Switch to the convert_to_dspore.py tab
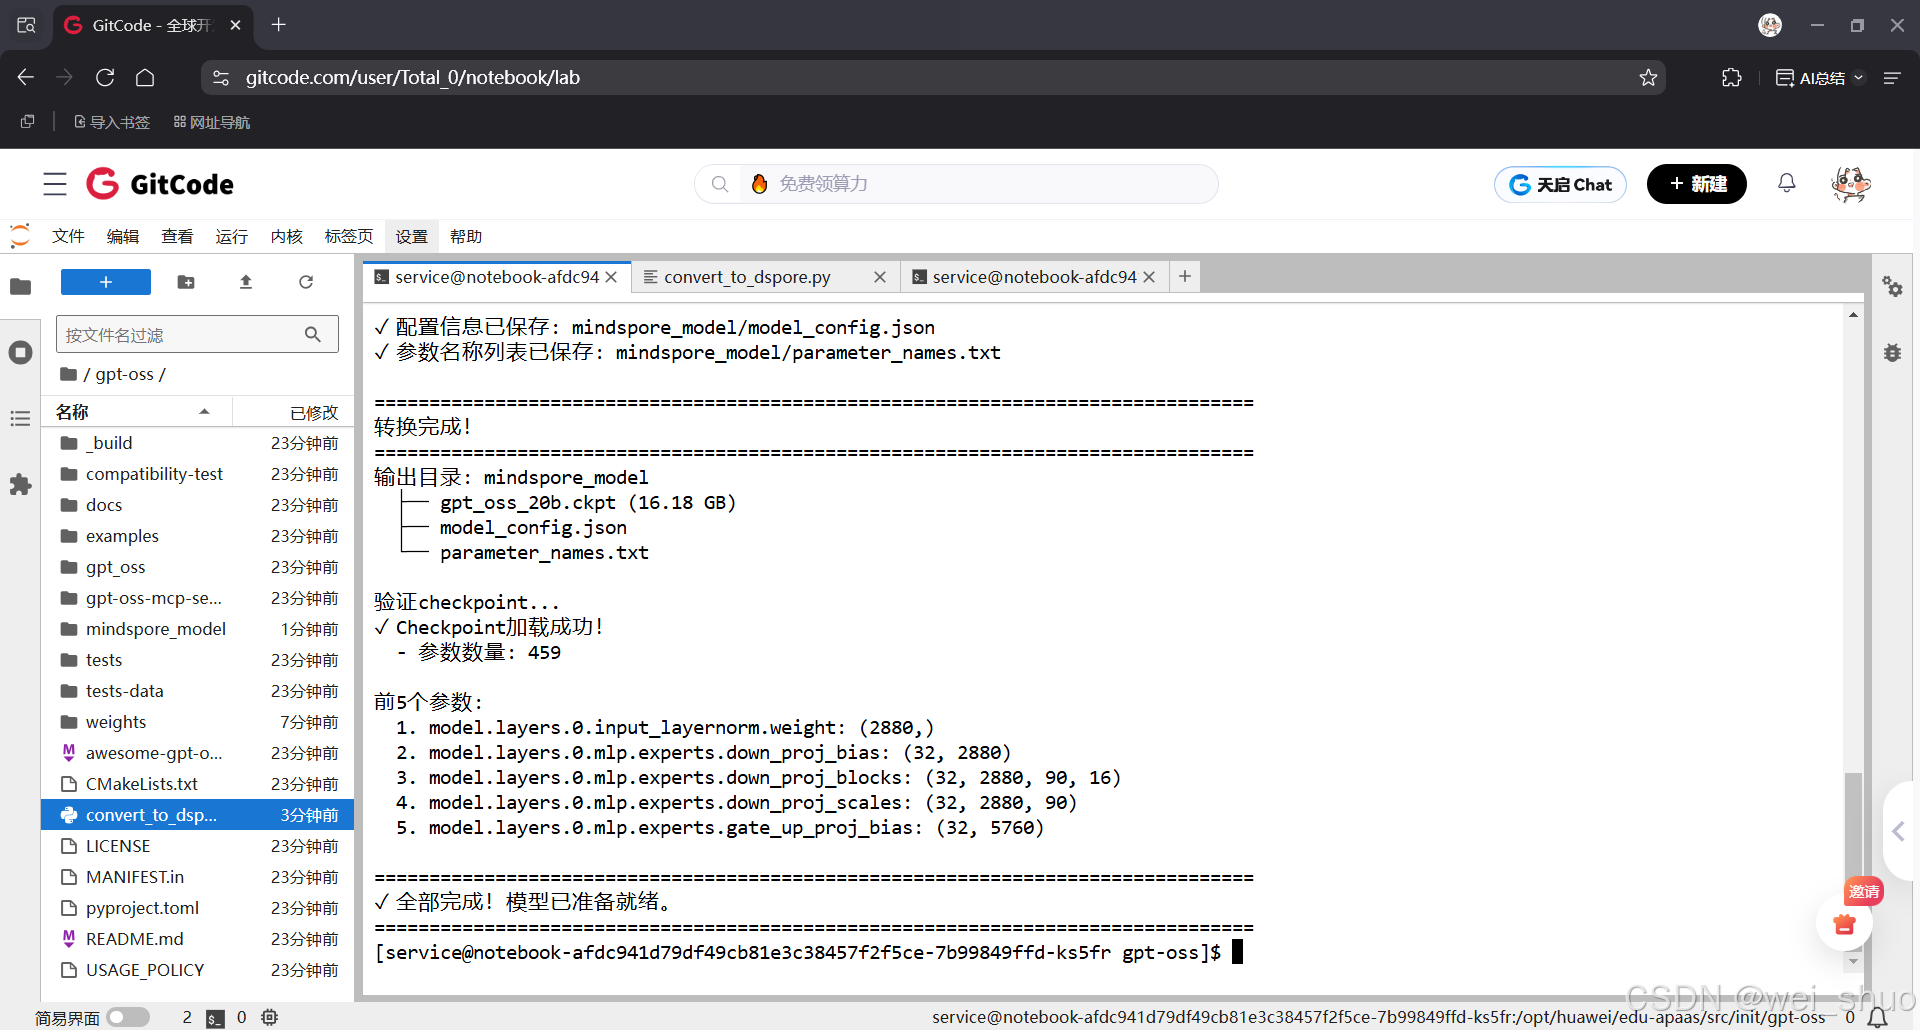 coord(748,277)
